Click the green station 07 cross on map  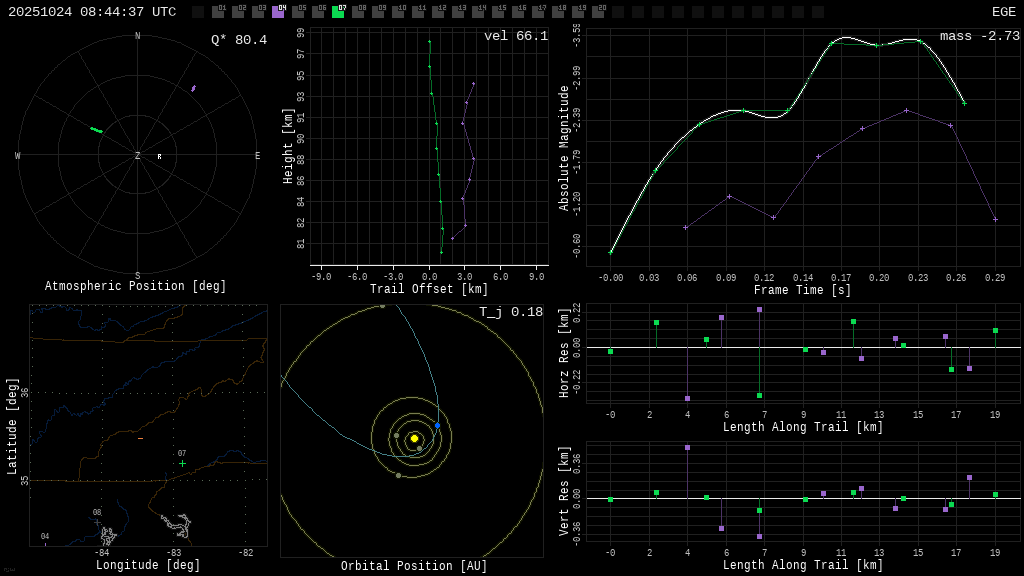(x=182, y=463)
